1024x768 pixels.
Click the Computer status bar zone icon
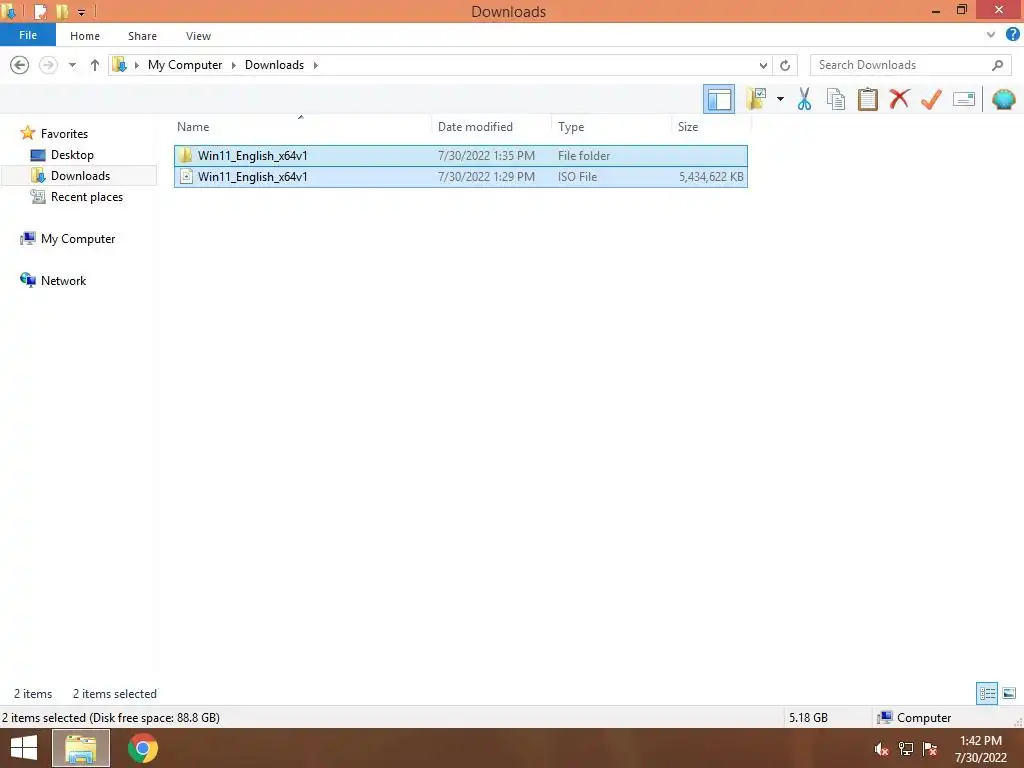[x=884, y=717]
